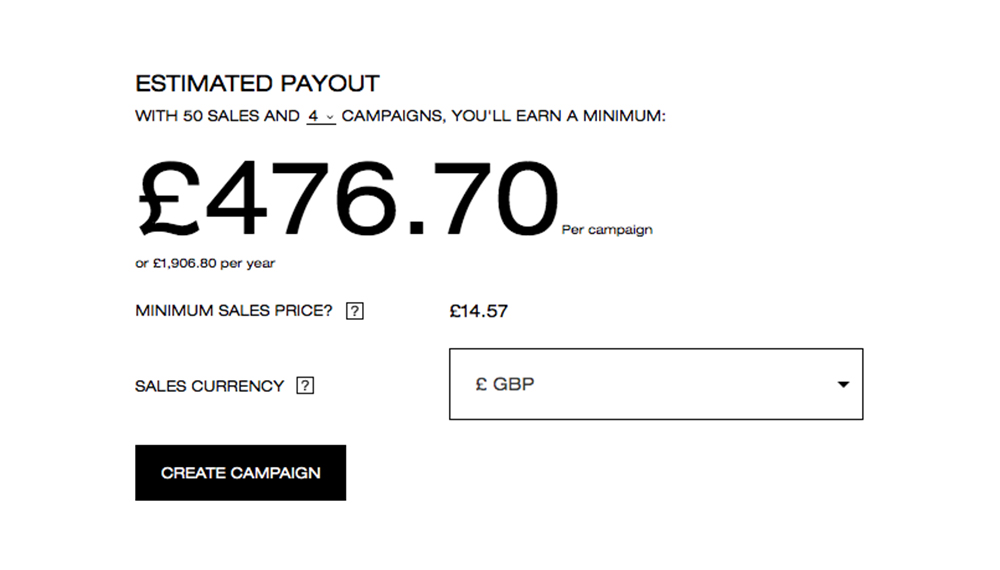Click the 'Per campaign' caption text
The image size is (1000, 570).
click(607, 230)
